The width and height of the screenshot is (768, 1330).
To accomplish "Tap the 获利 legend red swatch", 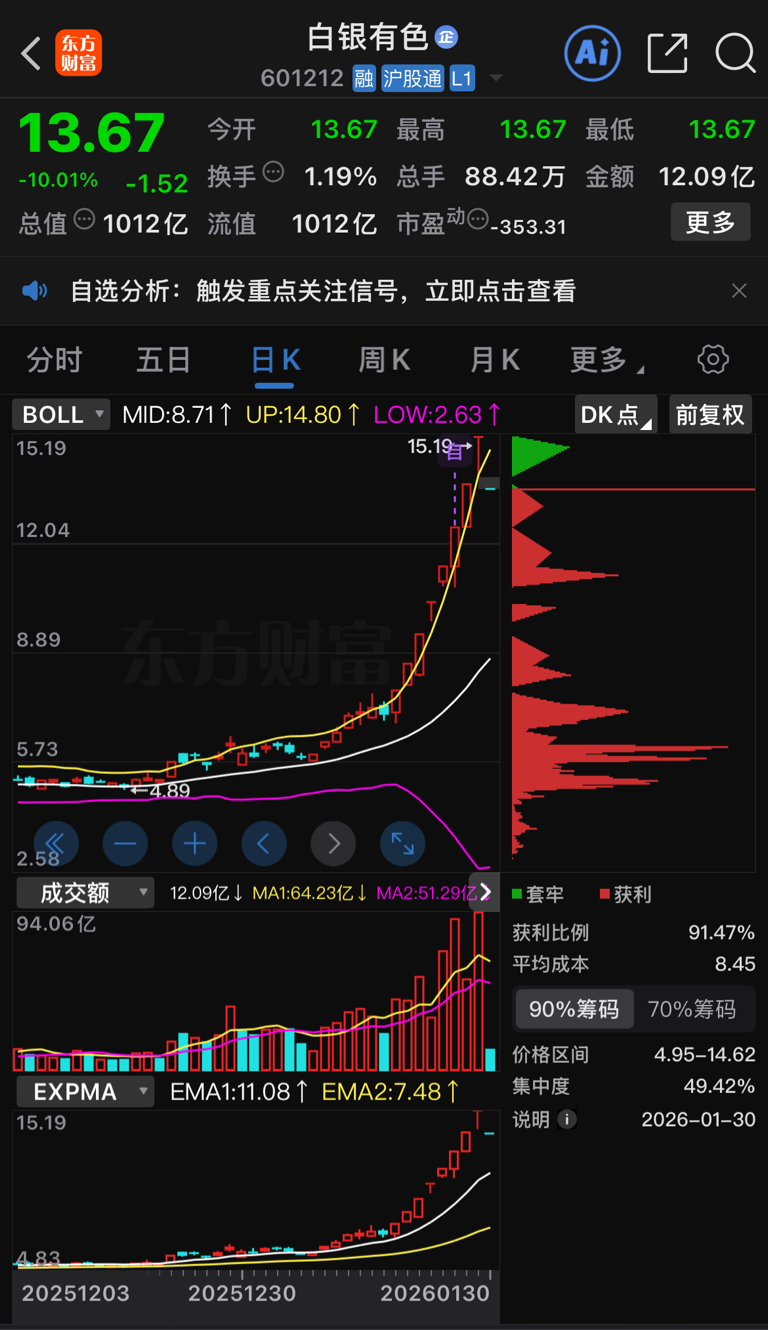I will tap(605, 894).
